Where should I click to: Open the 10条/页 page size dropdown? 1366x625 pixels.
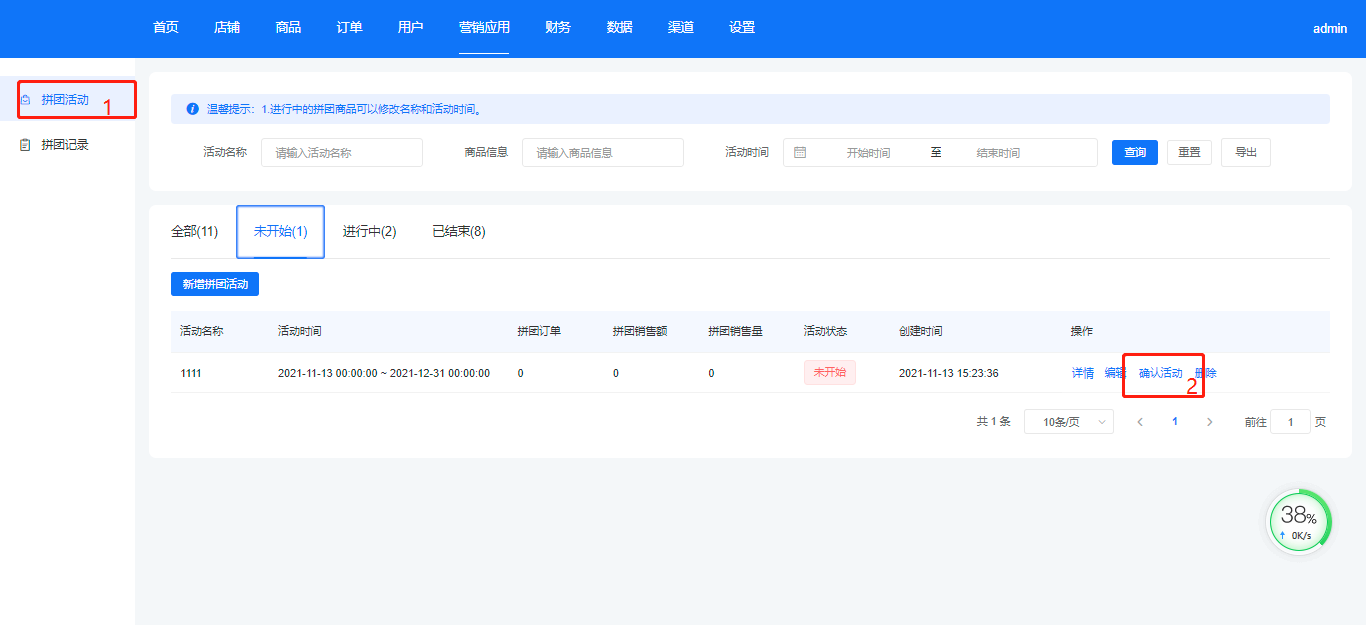click(1068, 422)
